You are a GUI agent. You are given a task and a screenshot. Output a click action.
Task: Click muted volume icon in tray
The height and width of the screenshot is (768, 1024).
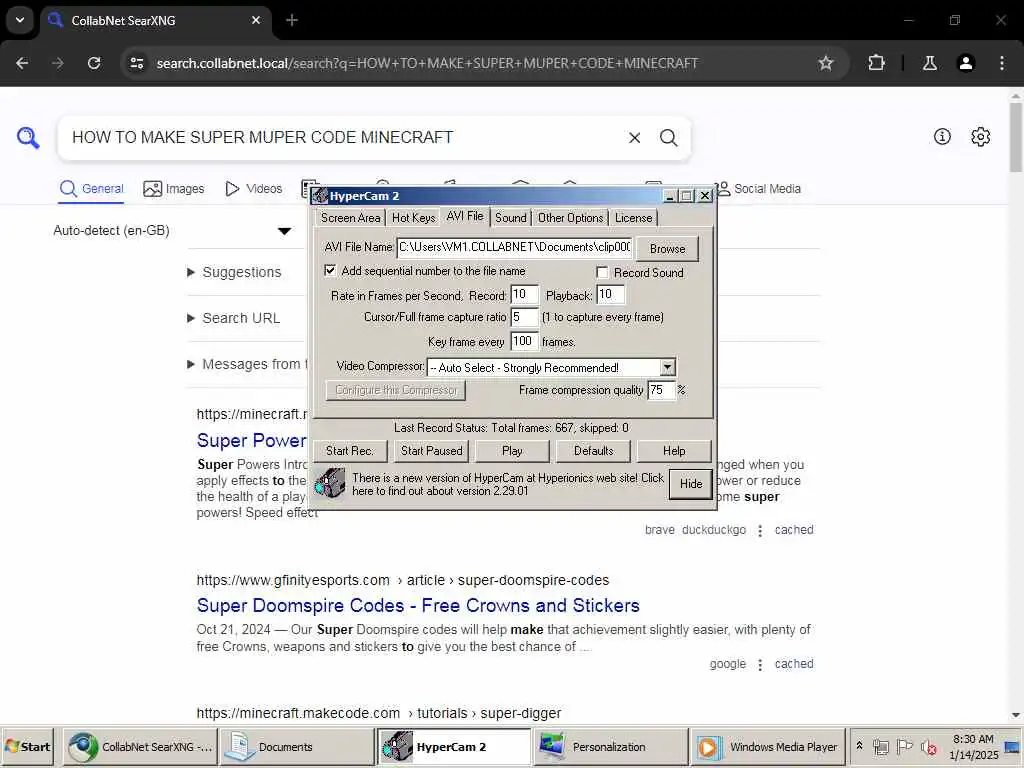928,746
